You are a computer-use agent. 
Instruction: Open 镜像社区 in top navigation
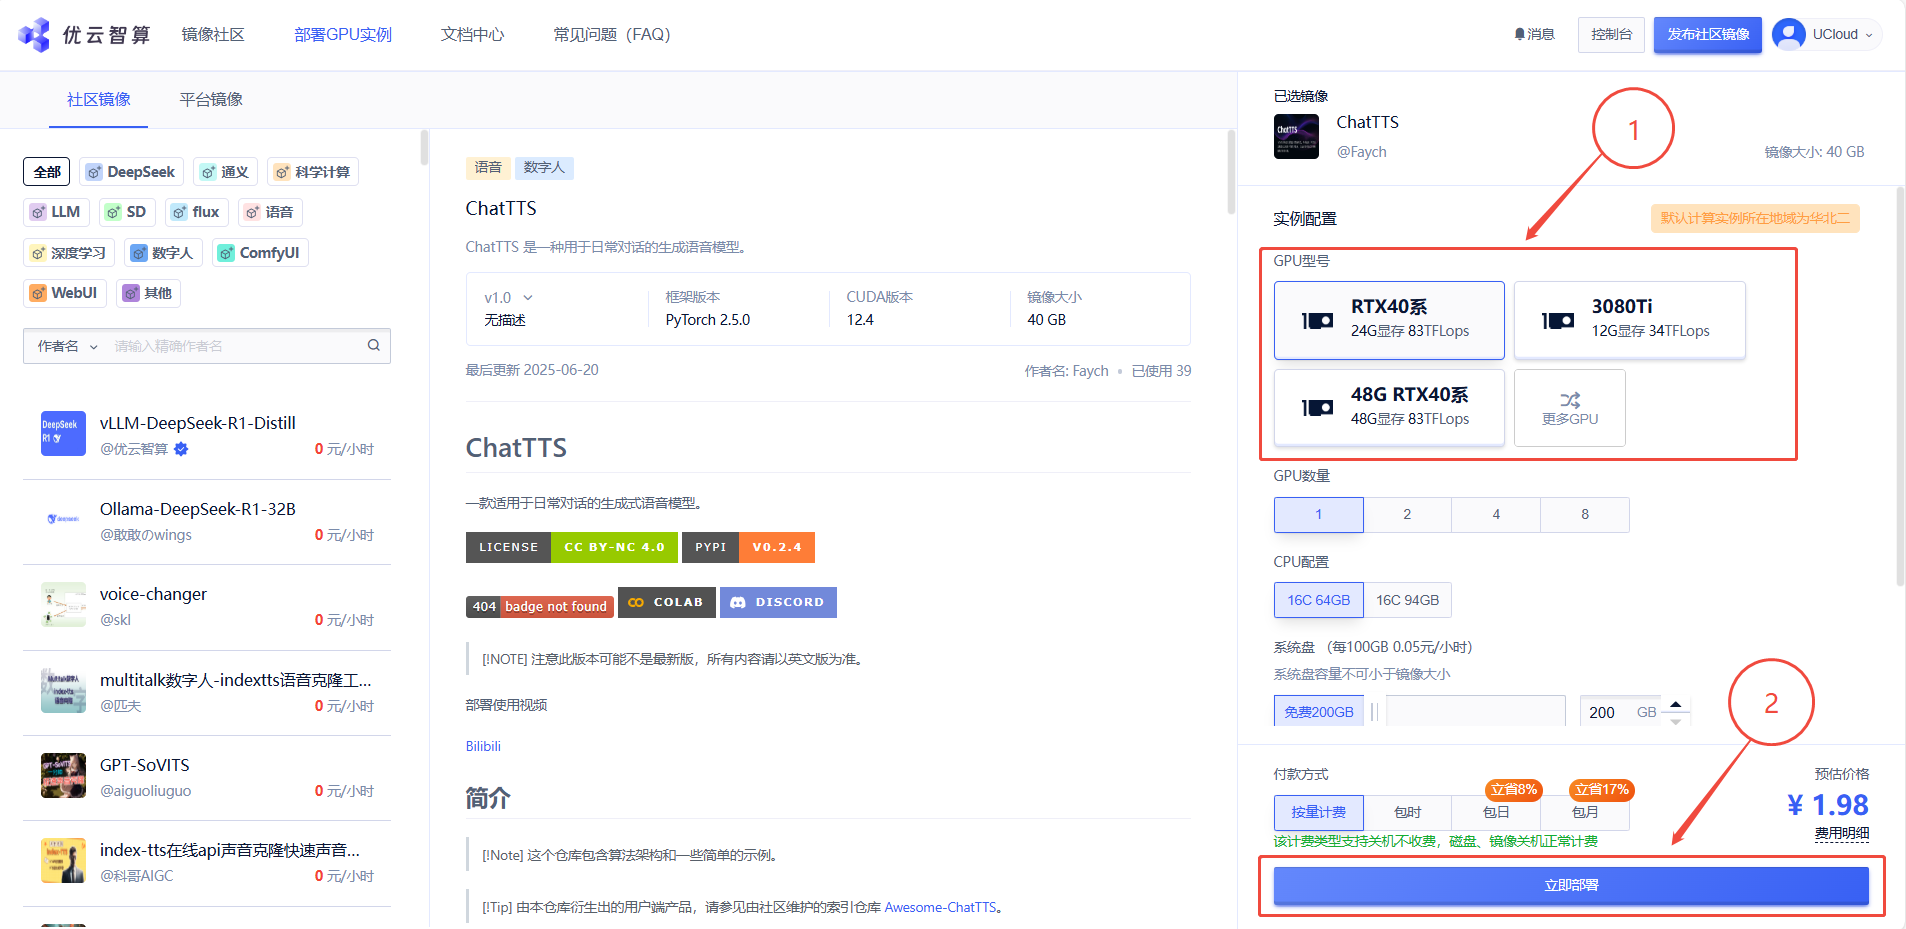213,34
